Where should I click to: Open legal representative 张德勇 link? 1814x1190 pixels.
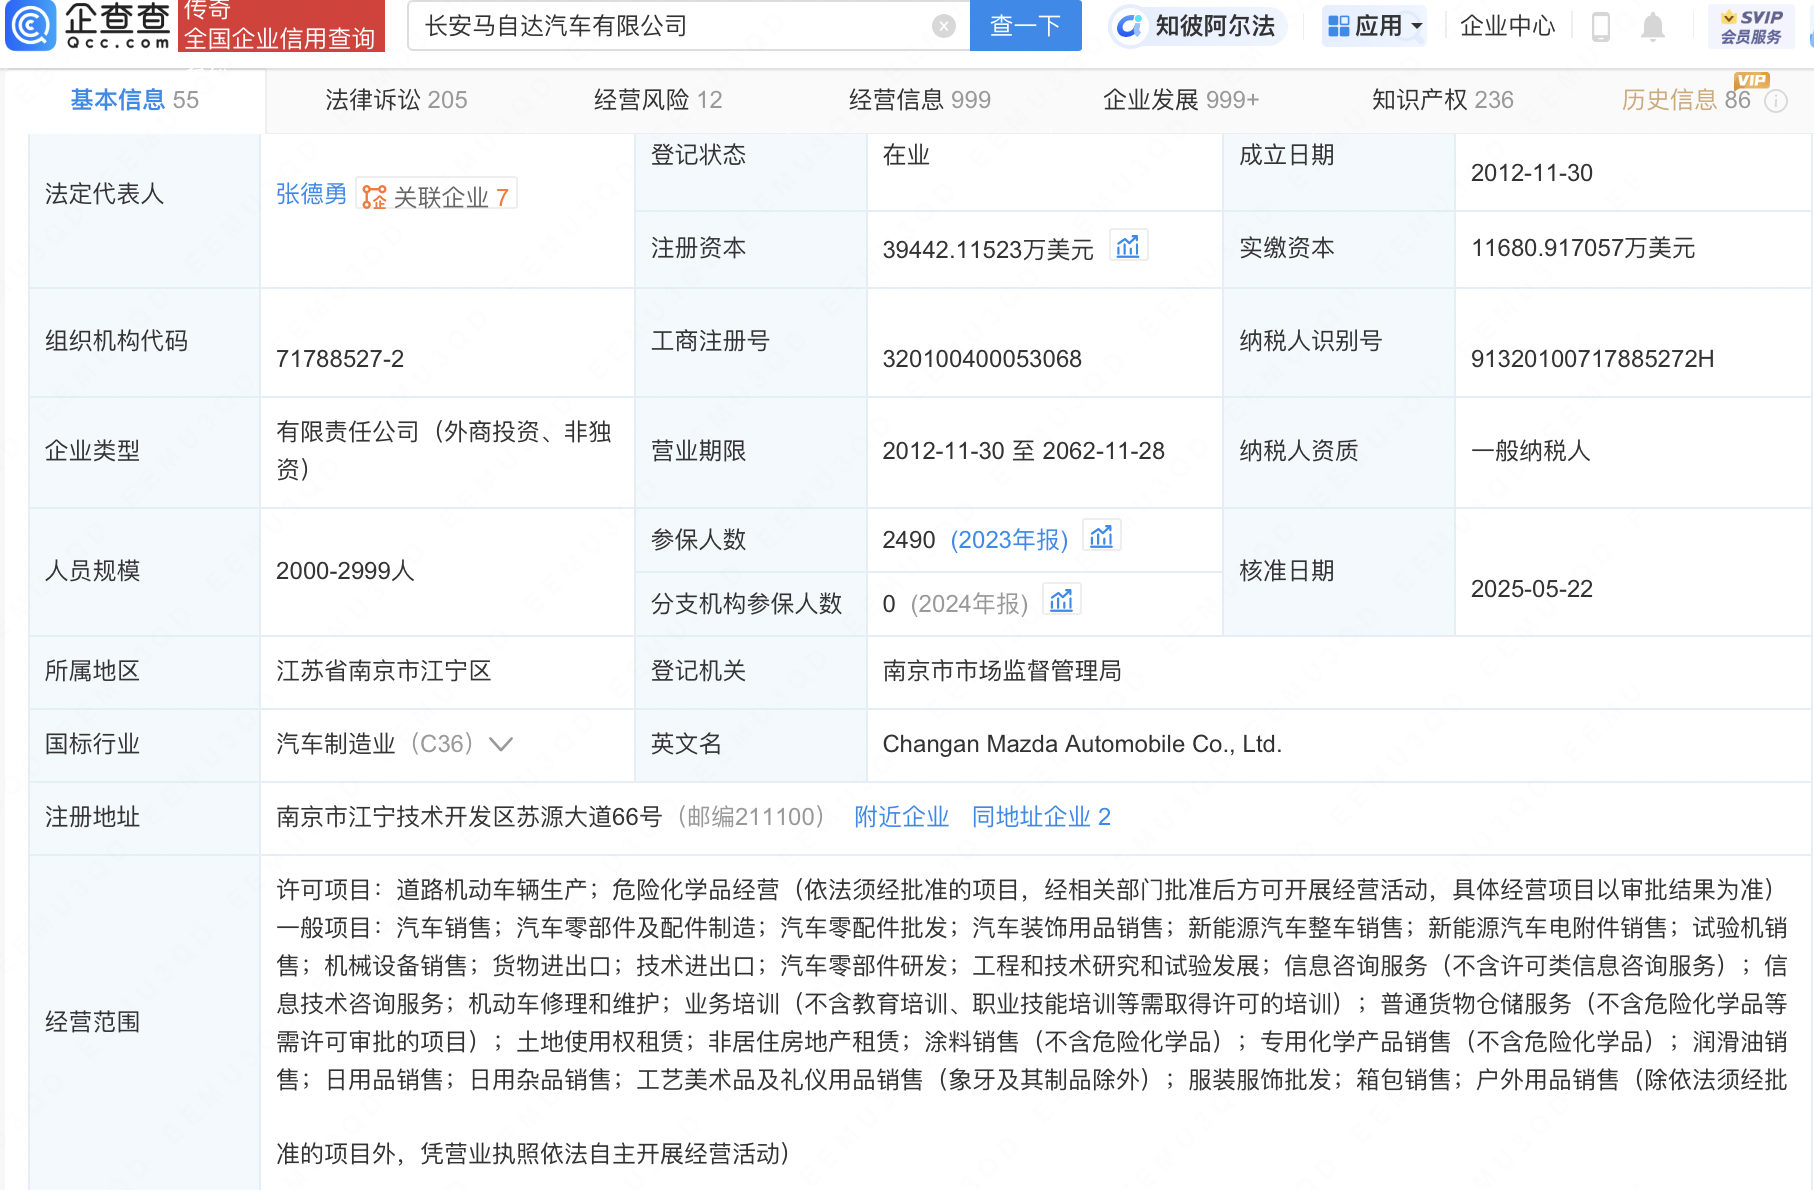tap(311, 194)
